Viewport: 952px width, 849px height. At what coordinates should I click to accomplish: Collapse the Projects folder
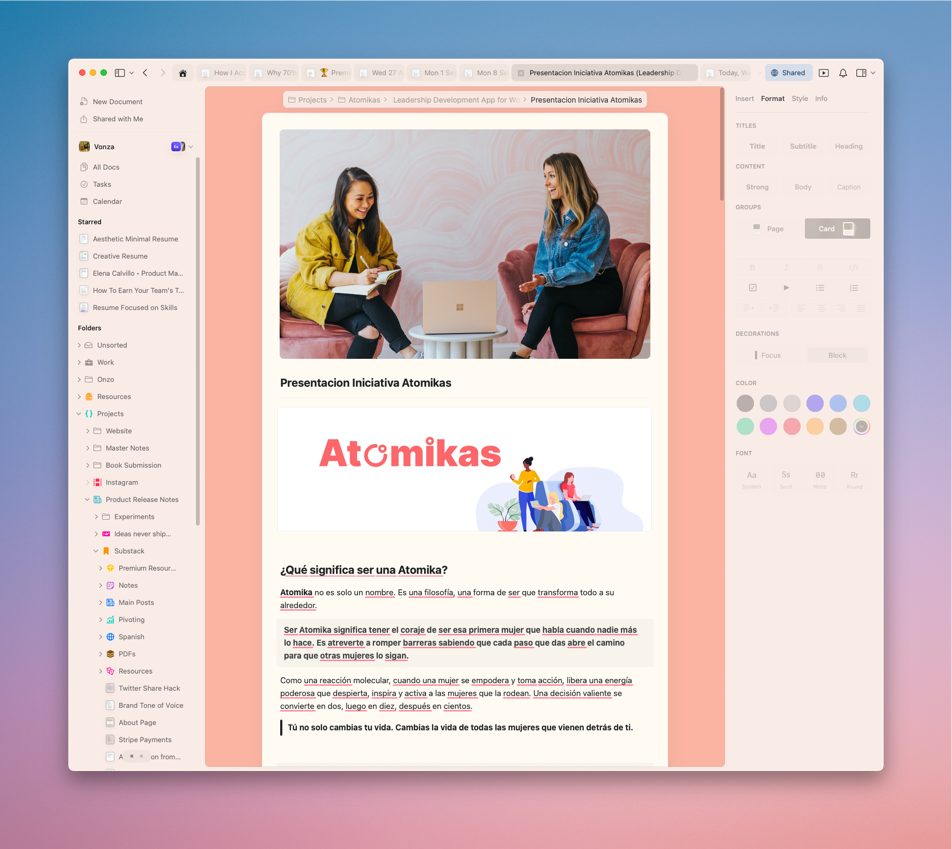coord(79,414)
